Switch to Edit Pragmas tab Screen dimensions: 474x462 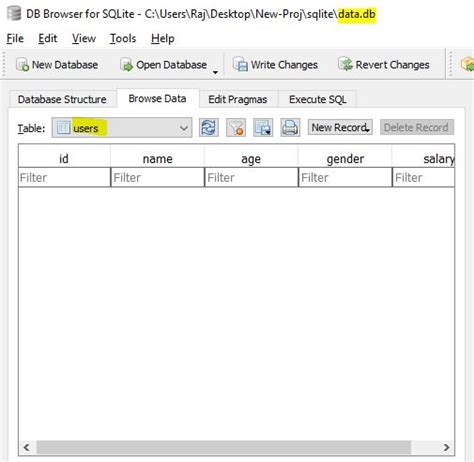pyautogui.click(x=238, y=99)
